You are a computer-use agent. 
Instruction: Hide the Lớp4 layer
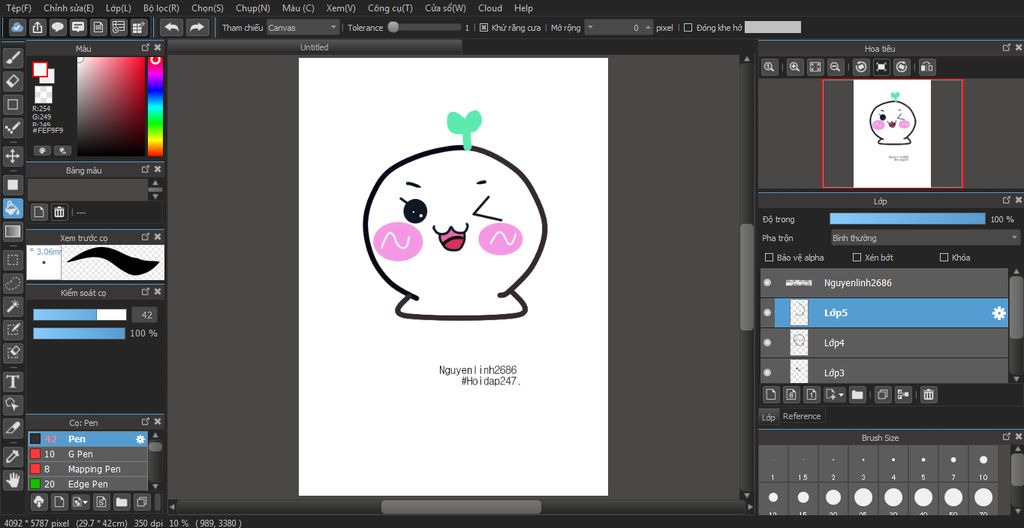tap(767, 342)
